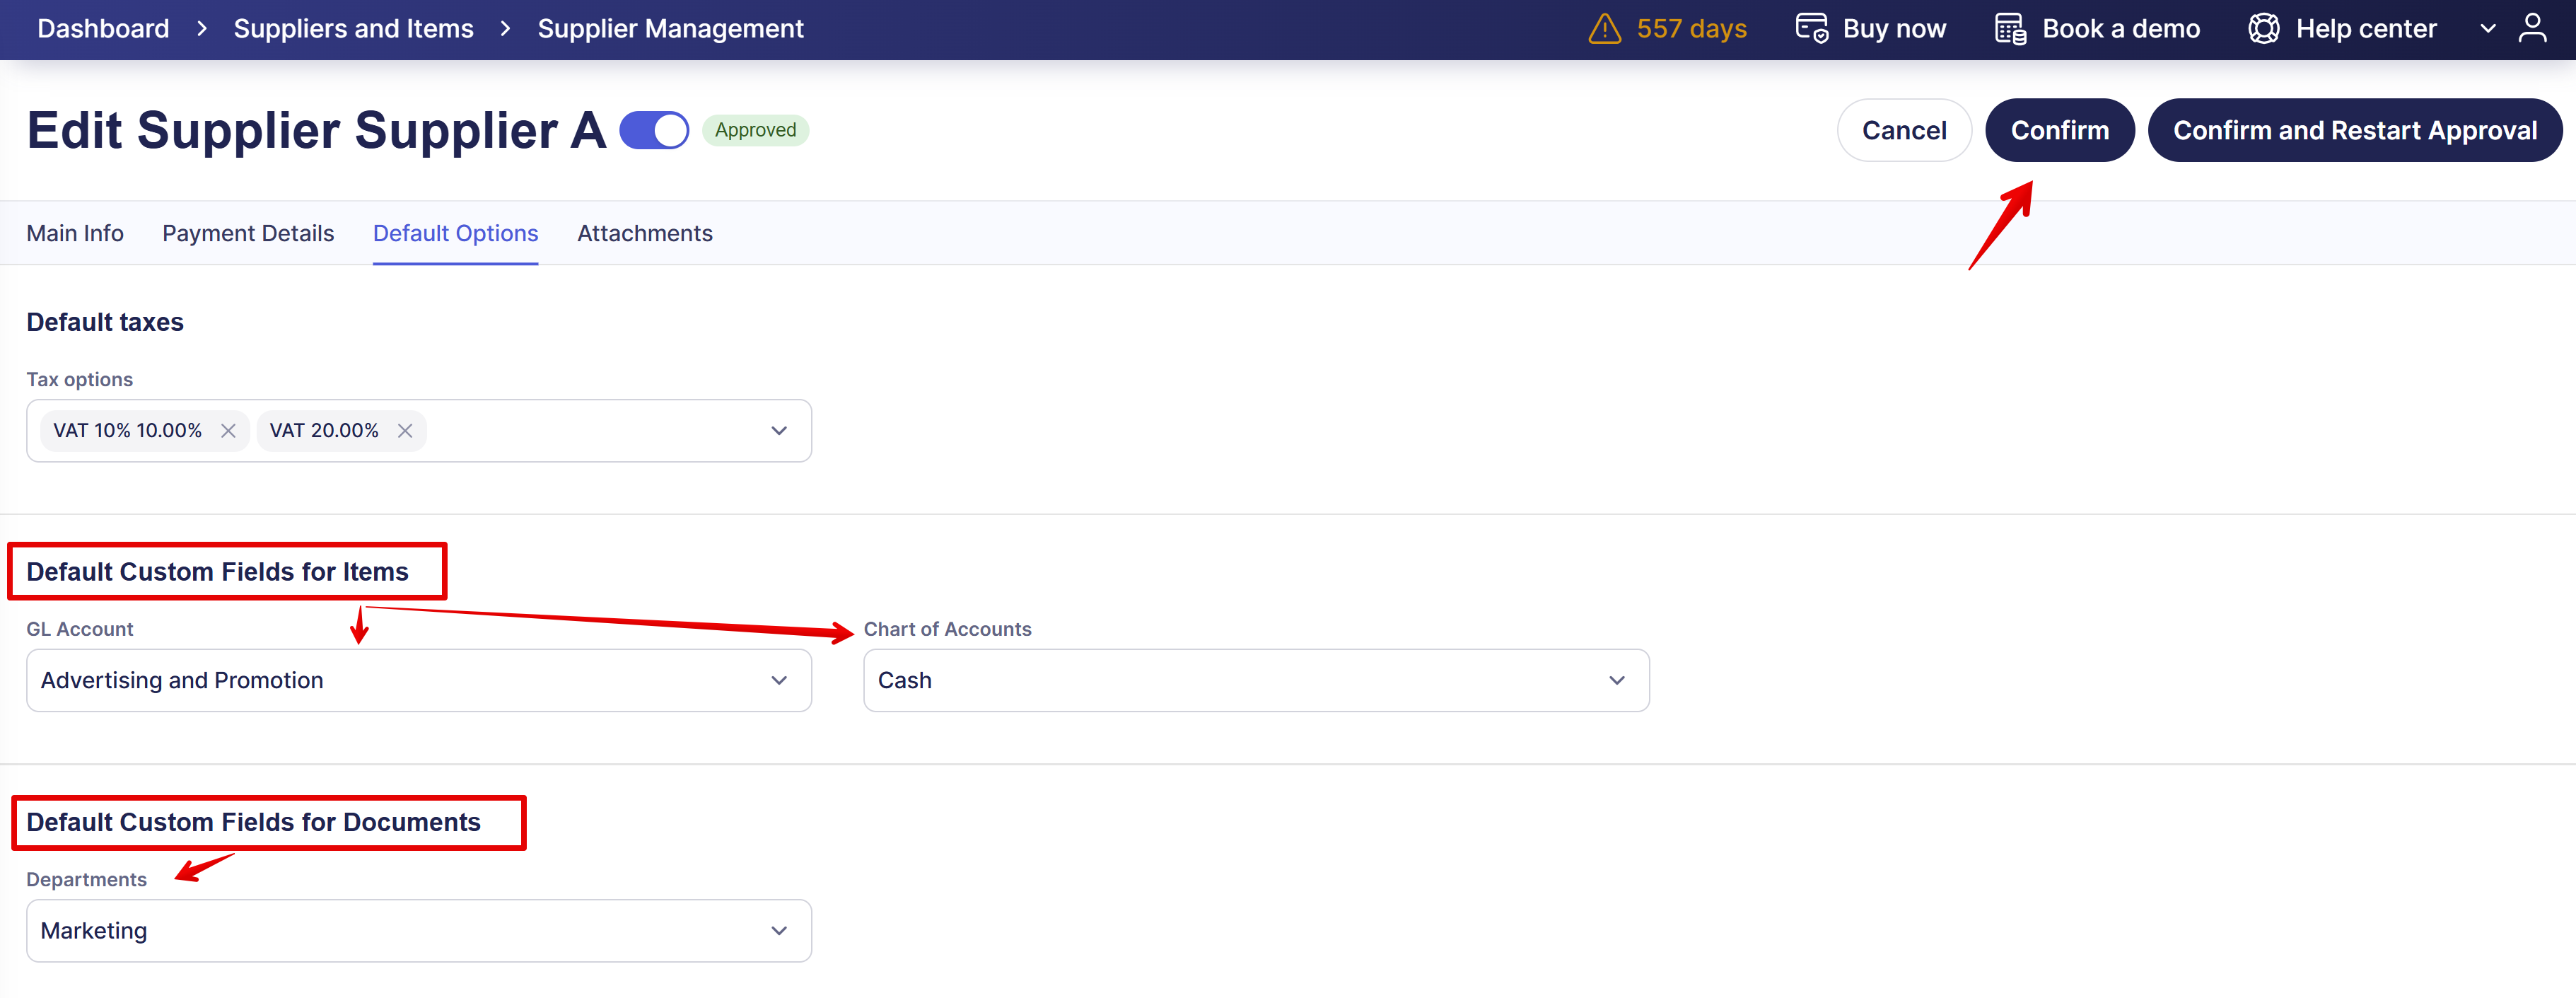The width and height of the screenshot is (2576, 998).
Task: Open the Attachments tab
Action: [x=645, y=233]
